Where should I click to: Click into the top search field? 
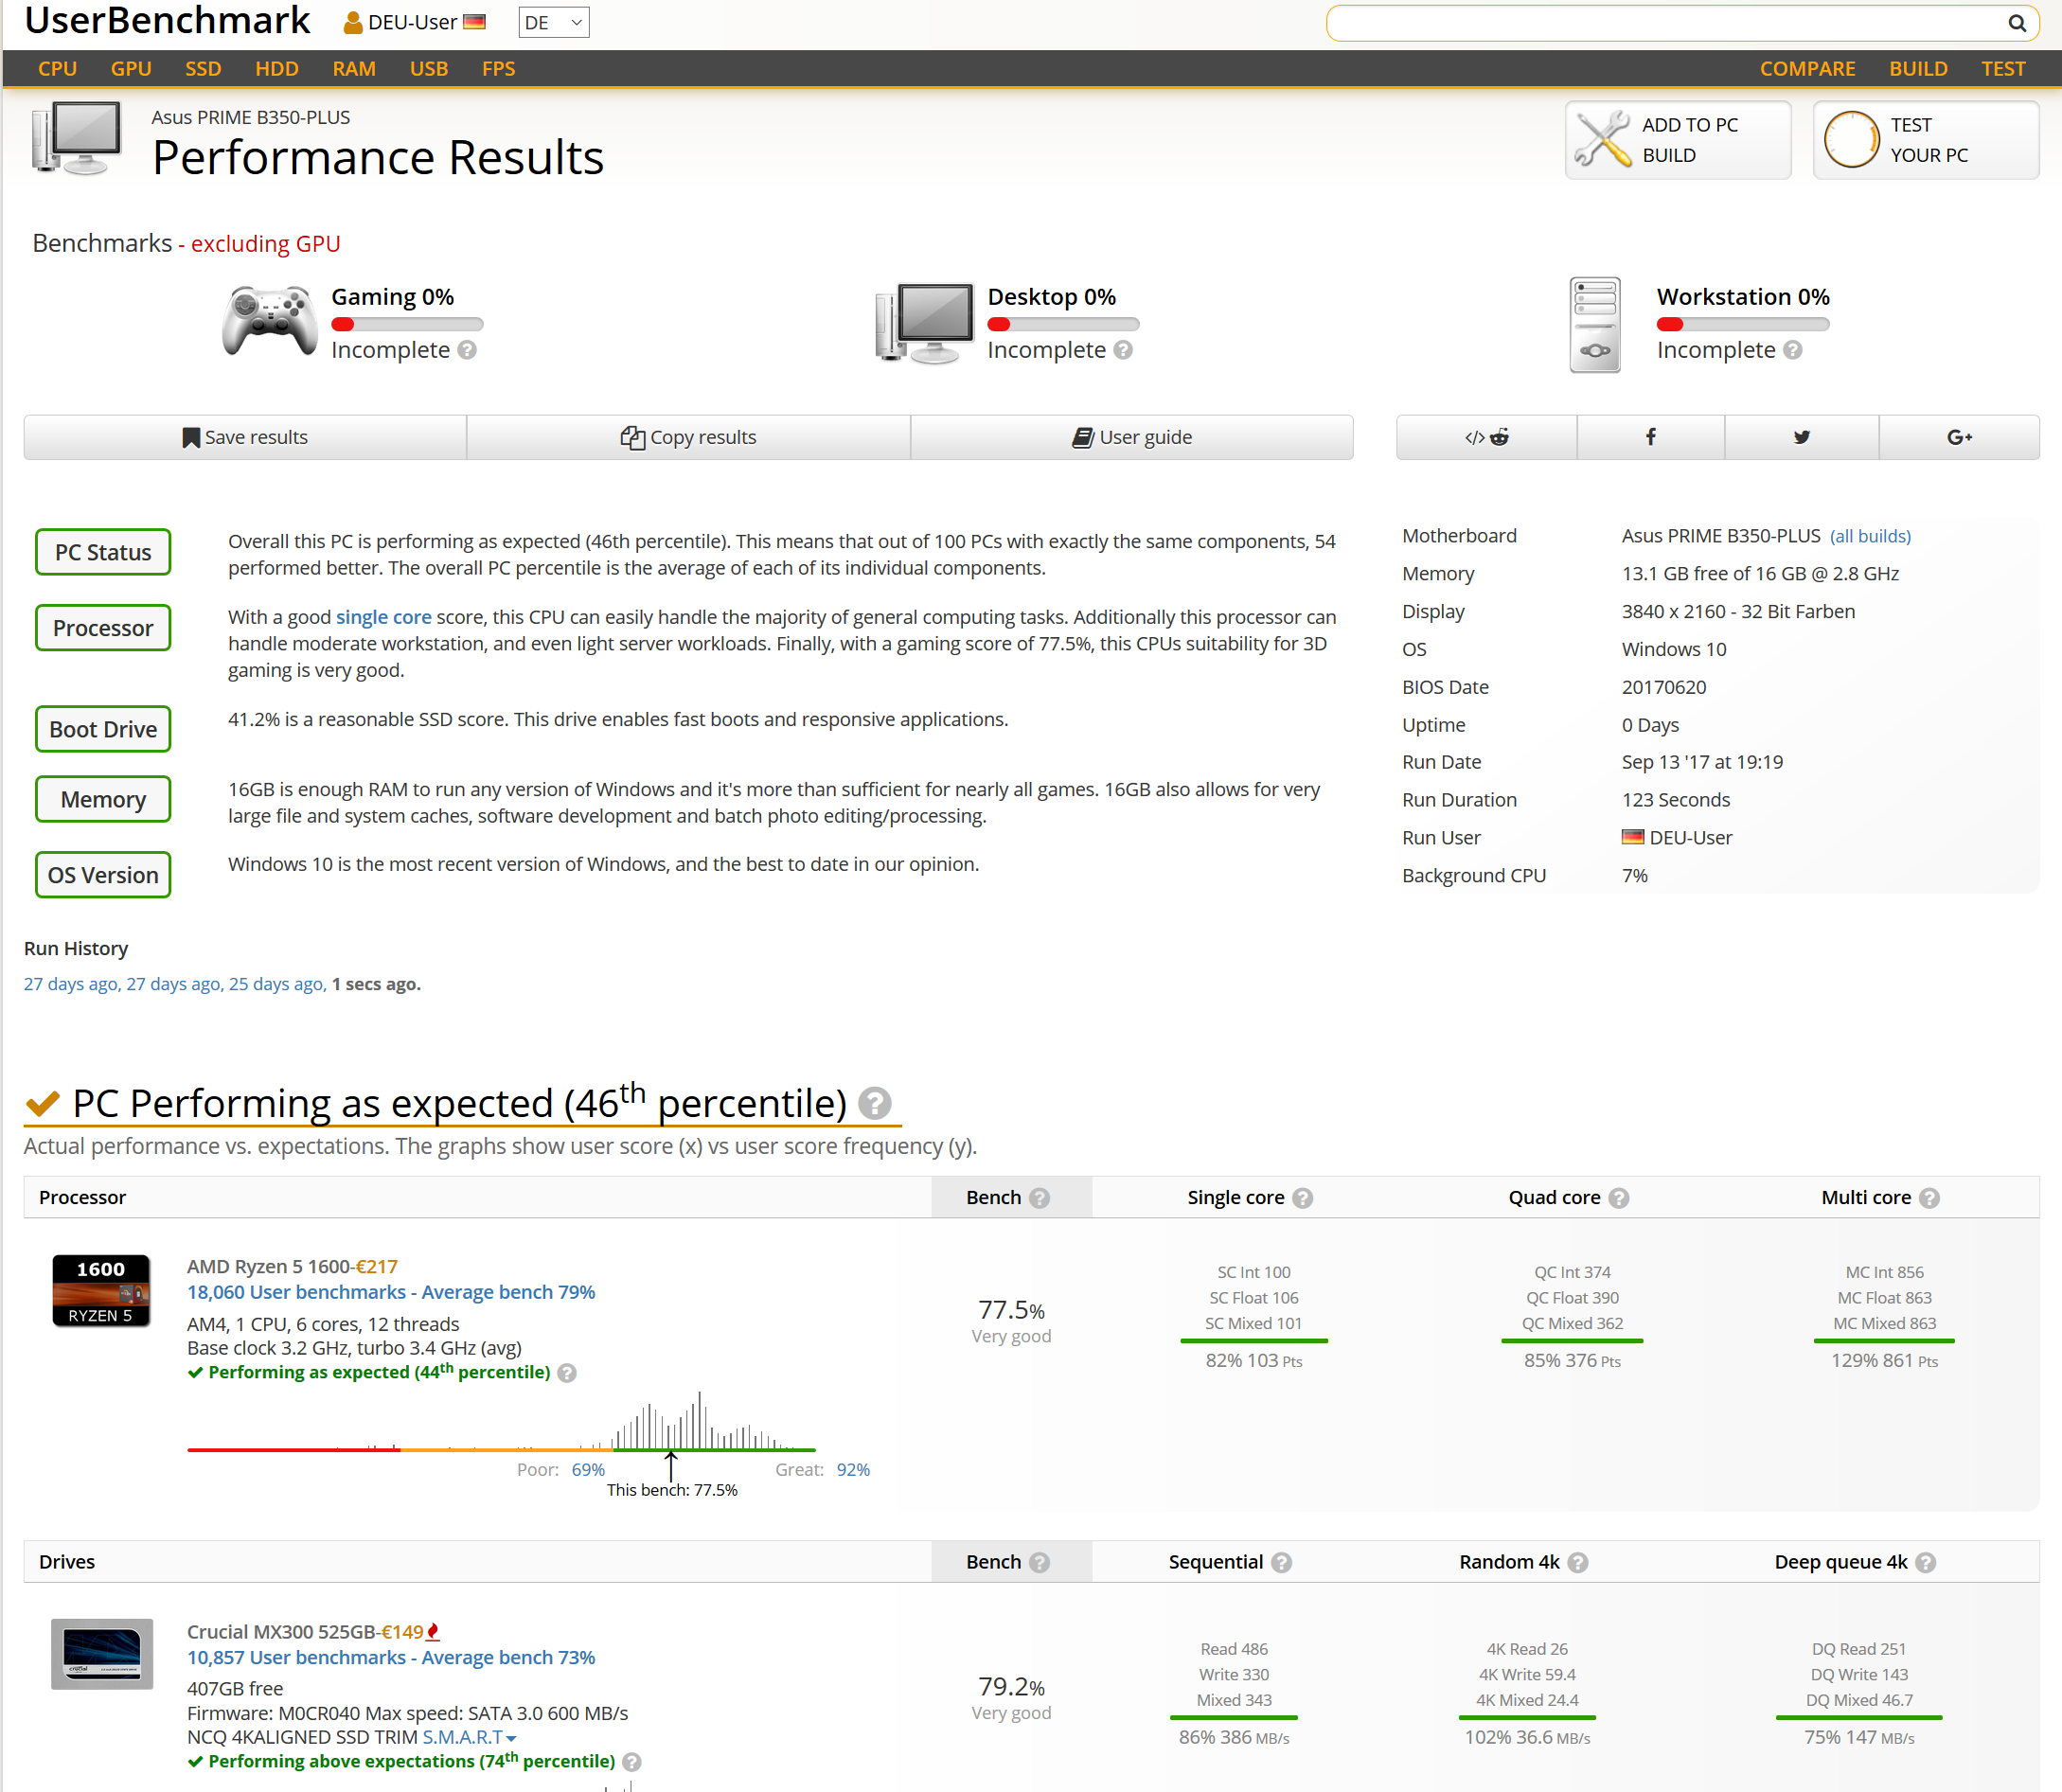click(x=1660, y=23)
